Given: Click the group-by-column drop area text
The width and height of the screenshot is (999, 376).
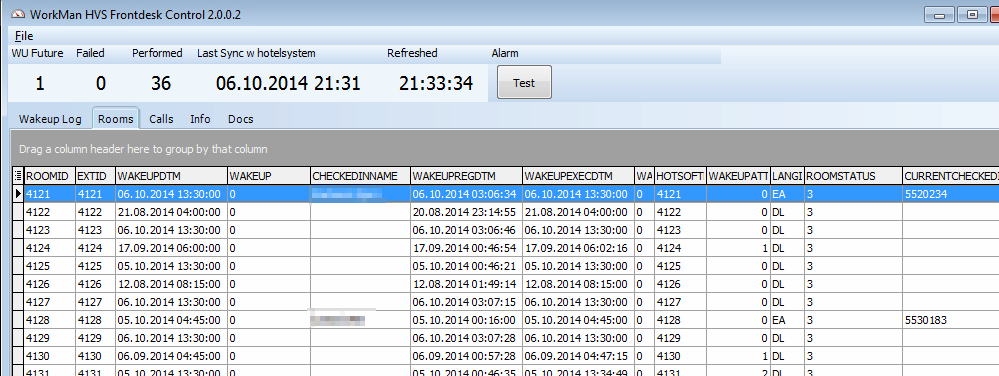Looking at the screenshot, I should pos(143,149).
